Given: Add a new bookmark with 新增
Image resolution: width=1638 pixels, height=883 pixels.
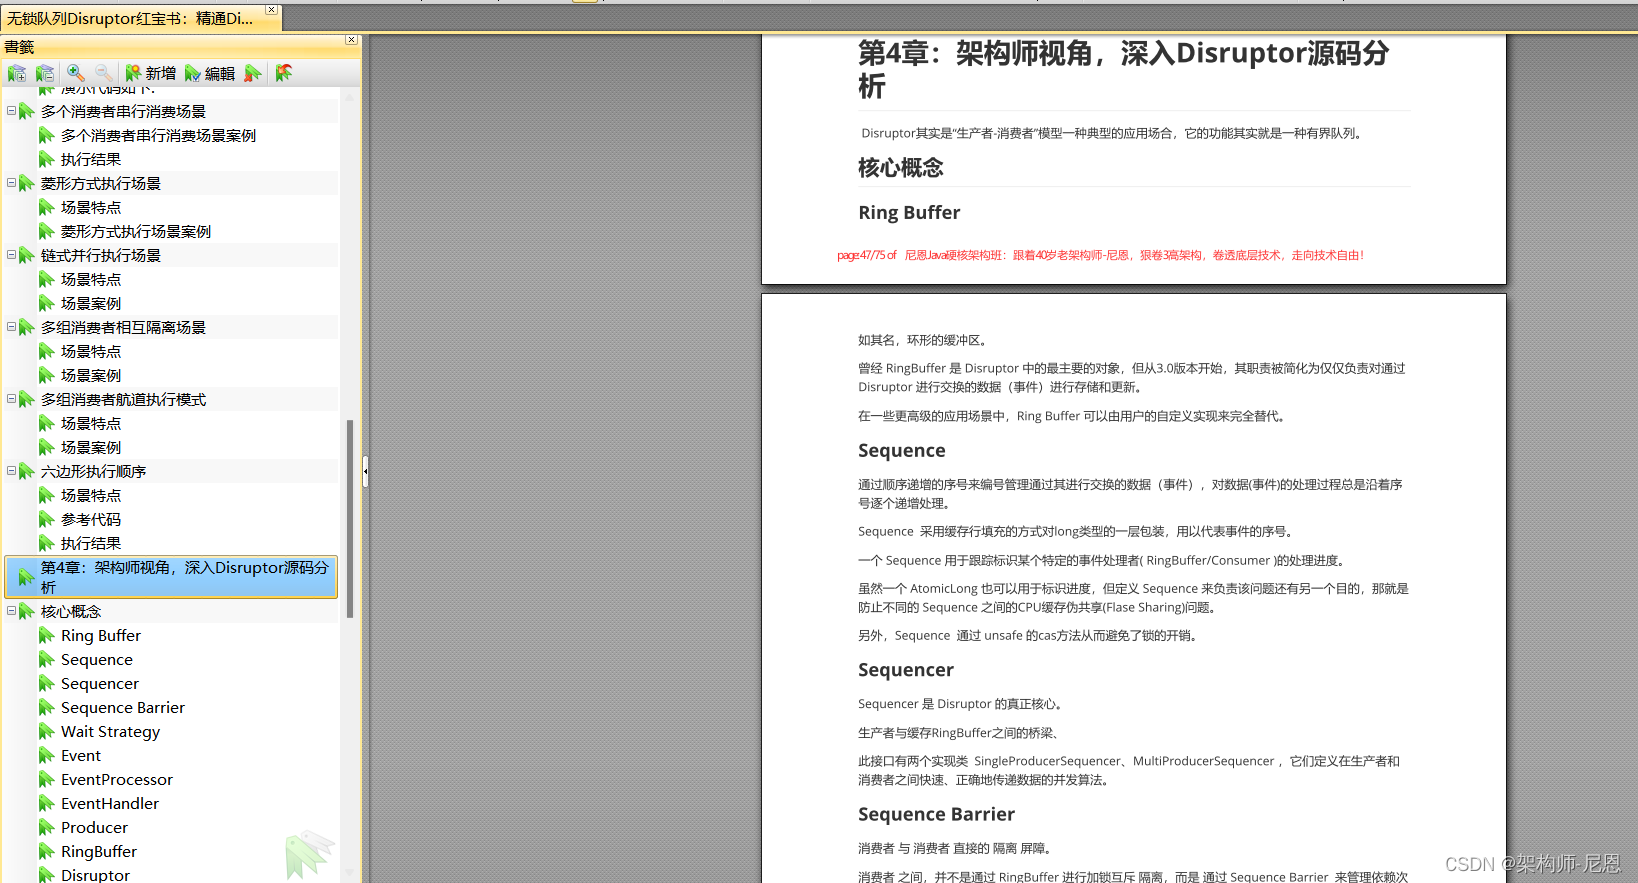Looking at the screenshot, I should click(150, 73).
